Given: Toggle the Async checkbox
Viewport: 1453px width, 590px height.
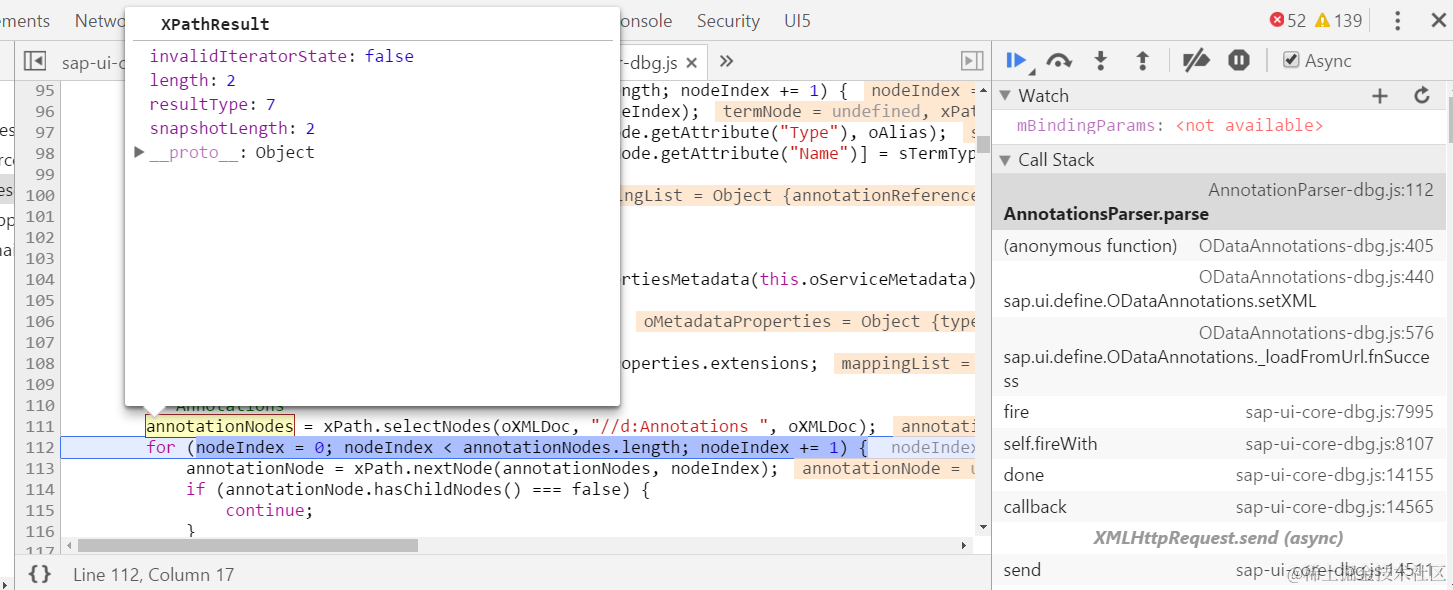Looking at the screenshot, I should click(x=1291, y=61).
